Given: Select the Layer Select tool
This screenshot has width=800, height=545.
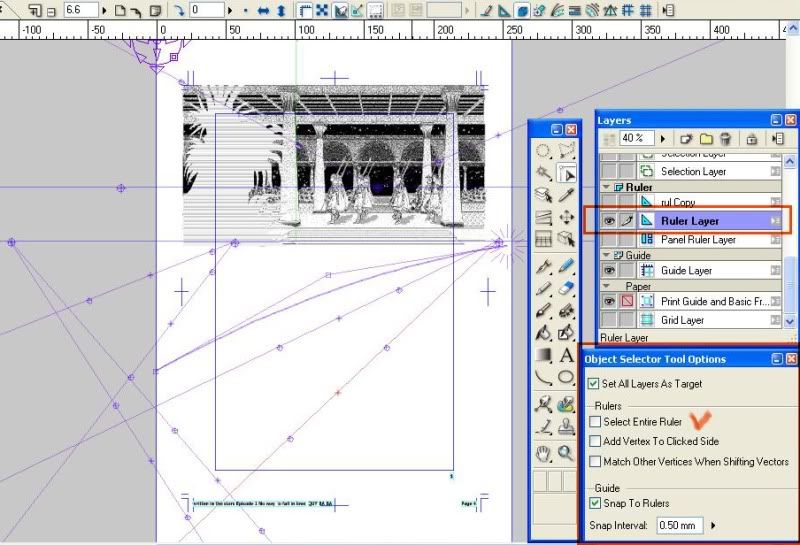Looking at the screenshot, I should pyautogui.click(x=543, y=195).
